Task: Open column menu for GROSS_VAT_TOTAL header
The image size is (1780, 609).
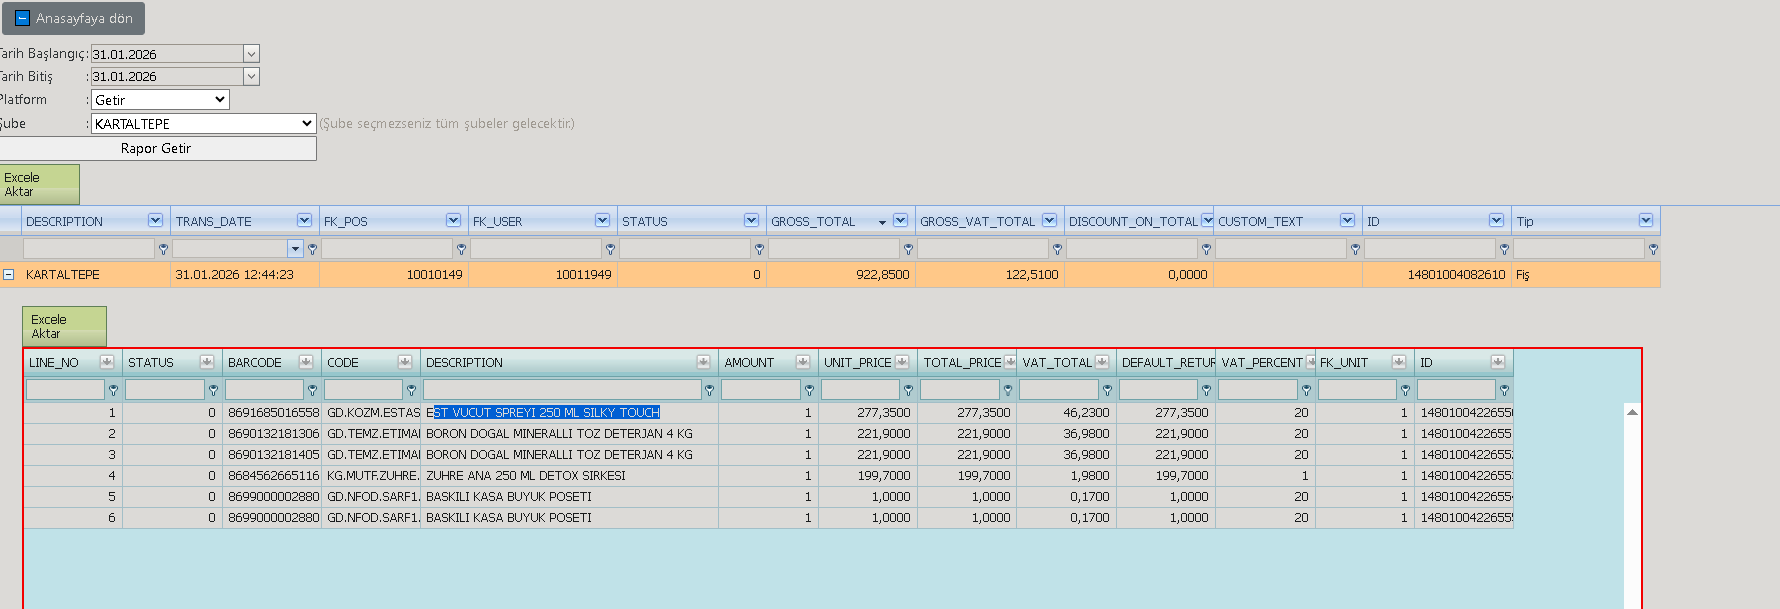Action: [x=1049, y=220]
